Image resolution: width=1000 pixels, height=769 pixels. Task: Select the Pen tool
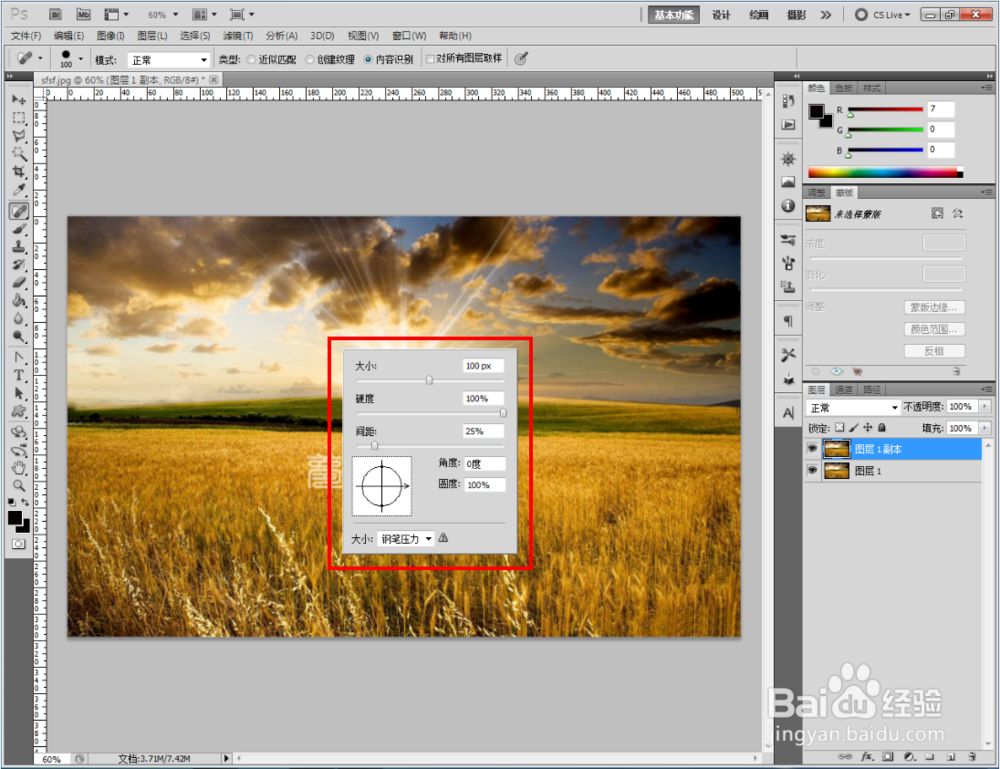[19, 357]
